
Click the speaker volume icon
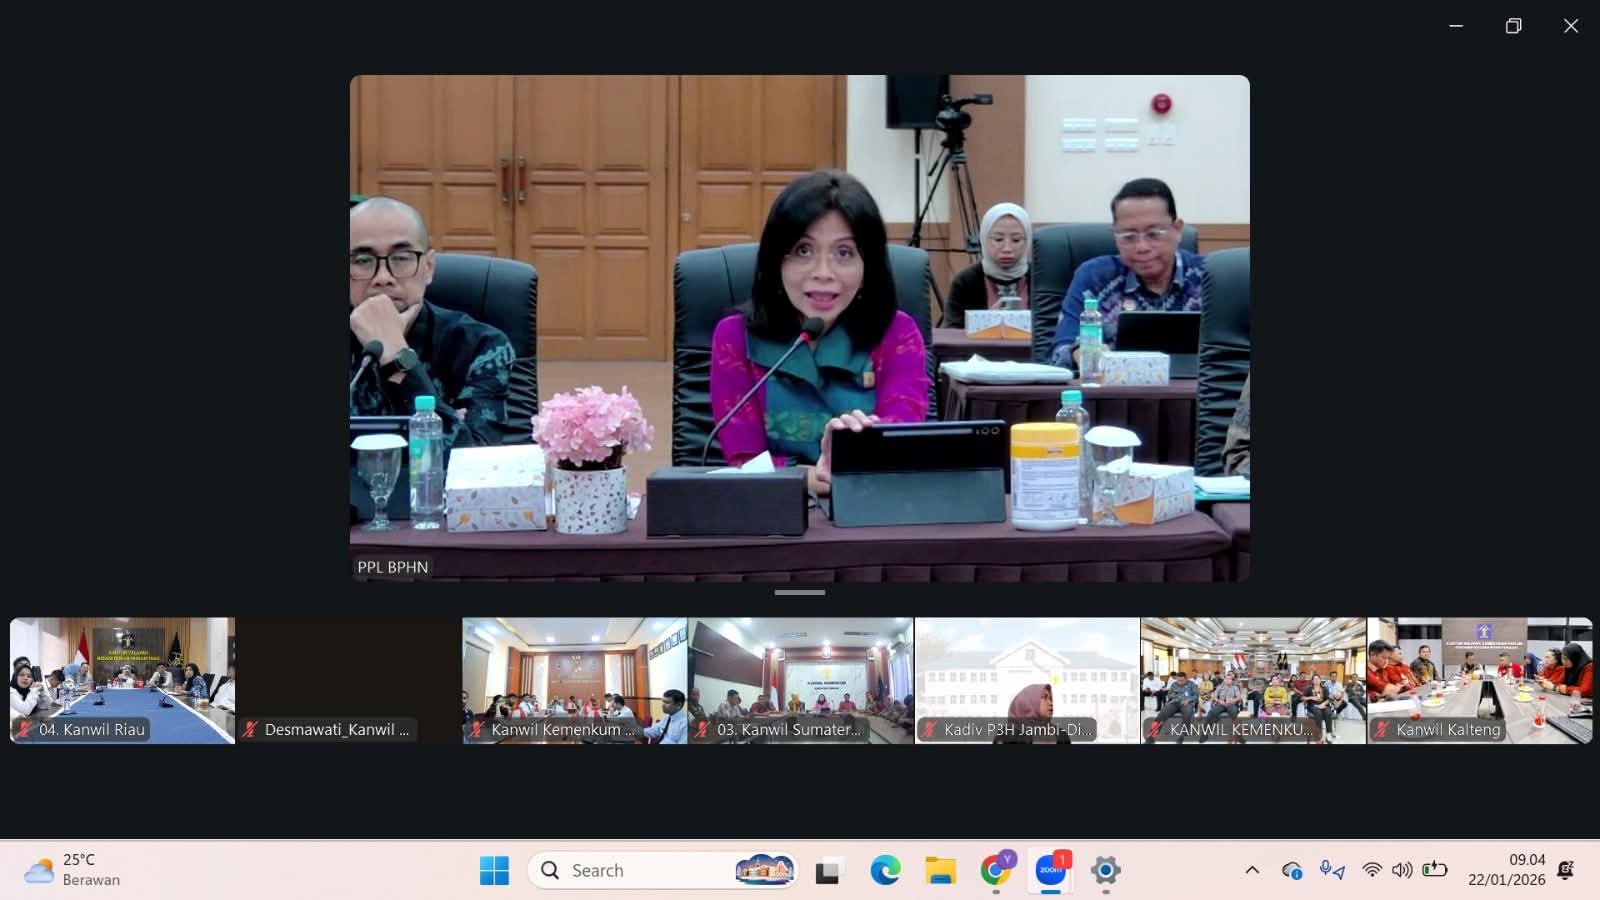tap(1402, 870)
